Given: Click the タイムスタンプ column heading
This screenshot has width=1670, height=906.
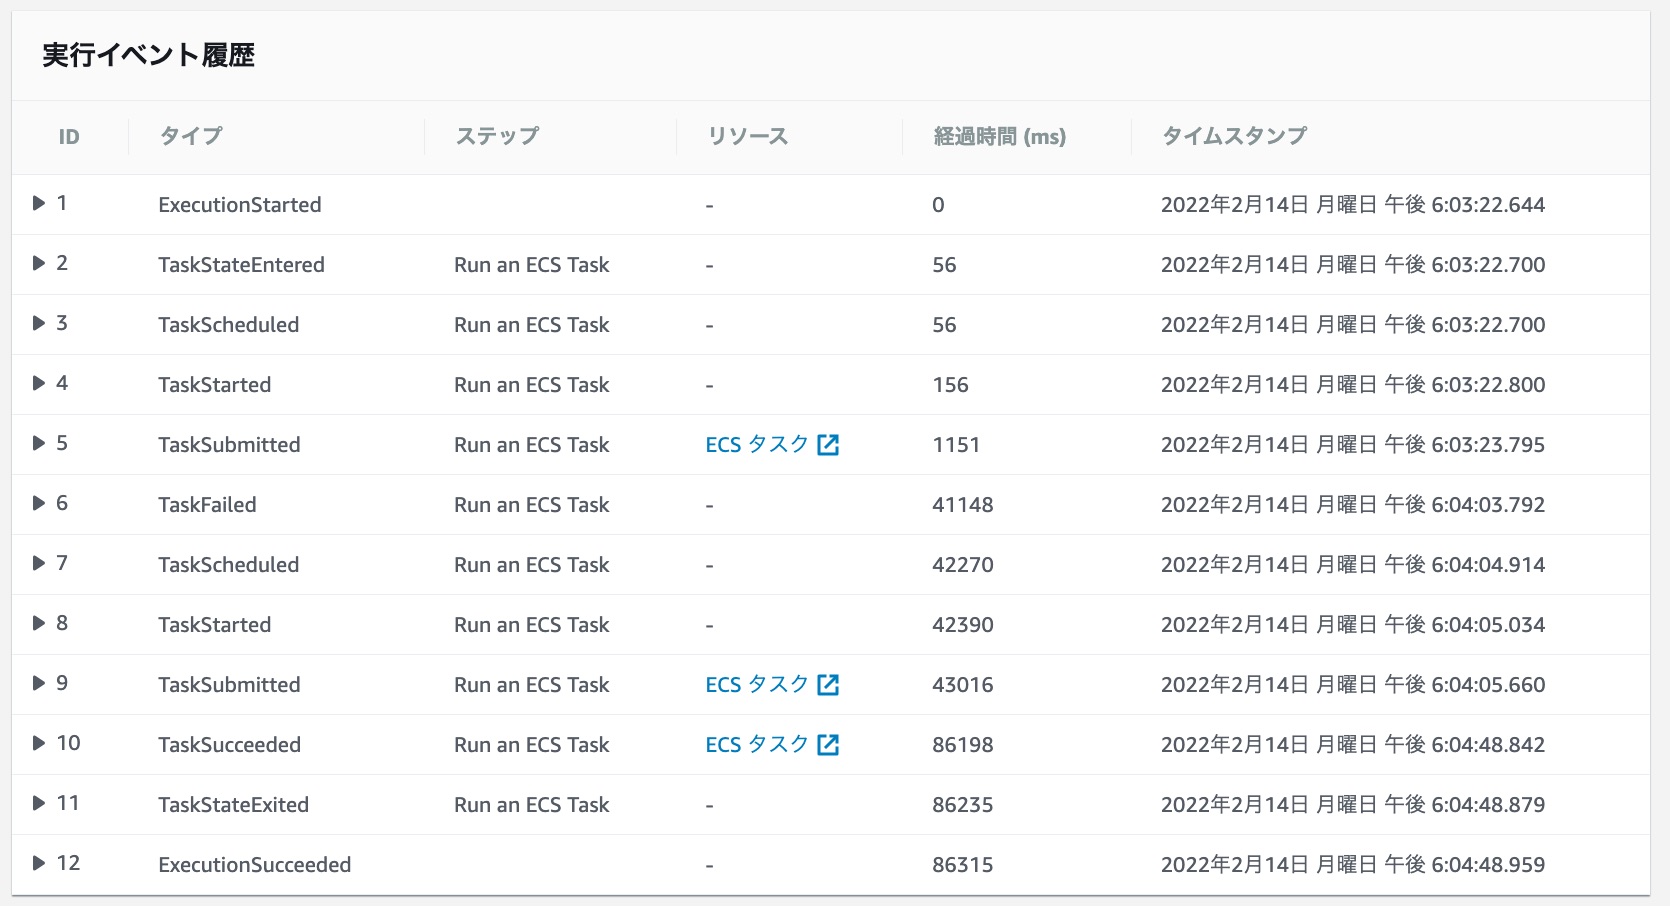Looking at the screenshot, I should (x=1232, y=137).
